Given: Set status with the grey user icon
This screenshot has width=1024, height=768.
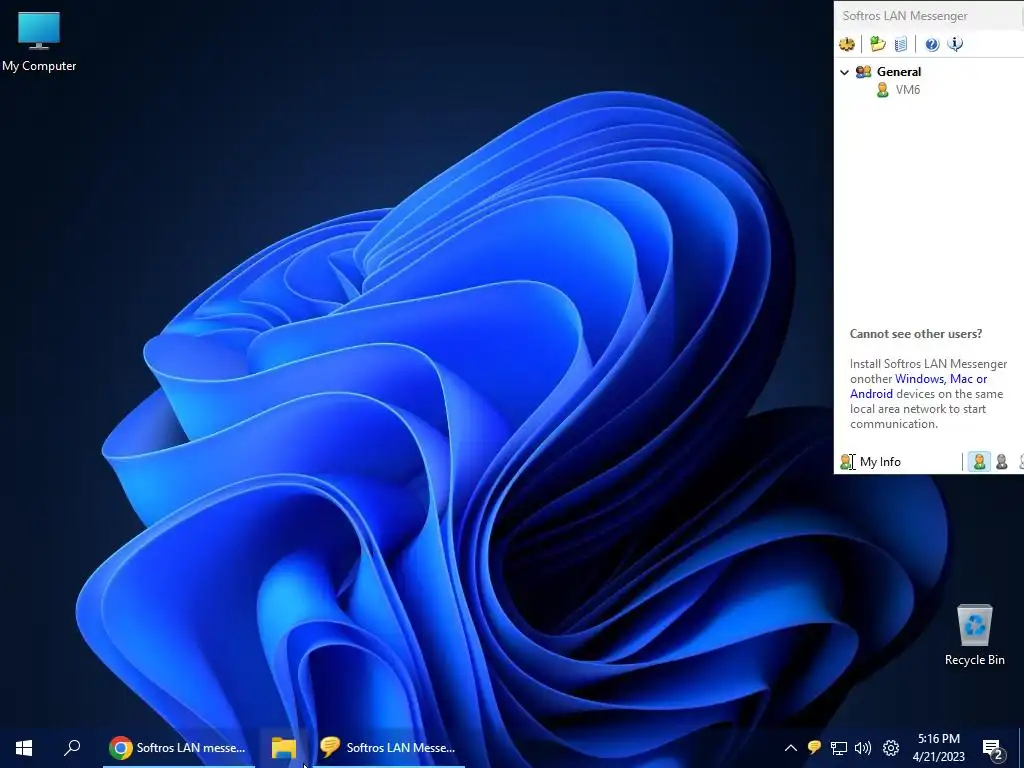Looking at the screenshot, I should click(x=1002, y=462).
